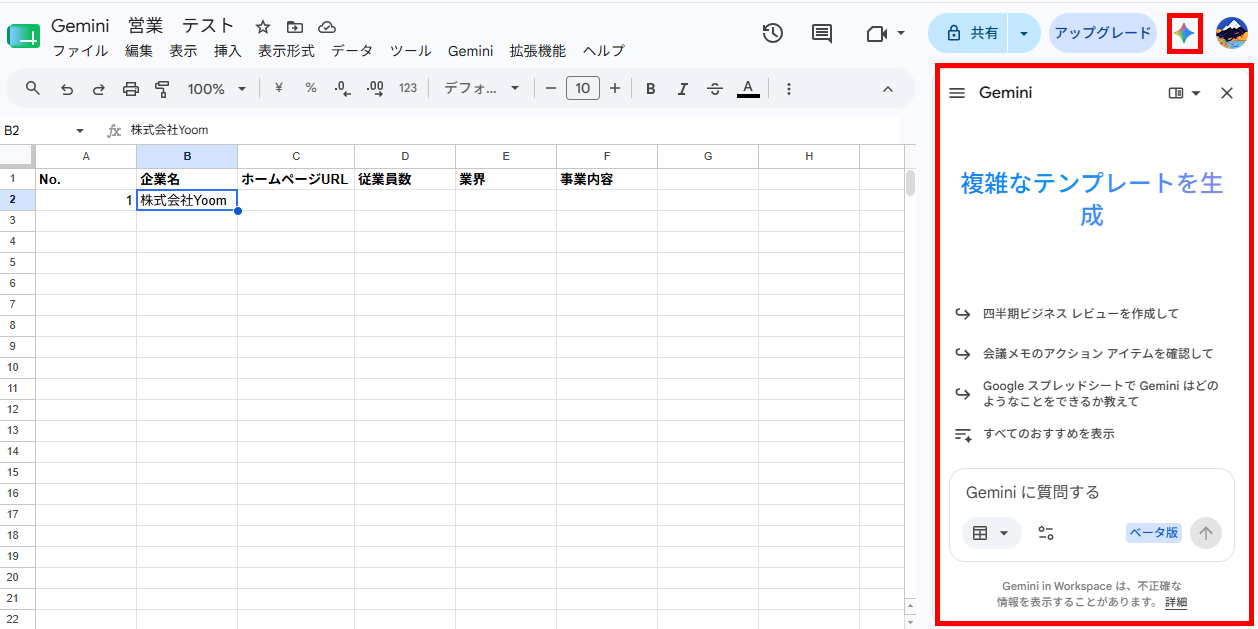The image size is (1258, 629).
Task: Click the 詳細 link in Gemini panel
Action: [x=1176, y=602]
